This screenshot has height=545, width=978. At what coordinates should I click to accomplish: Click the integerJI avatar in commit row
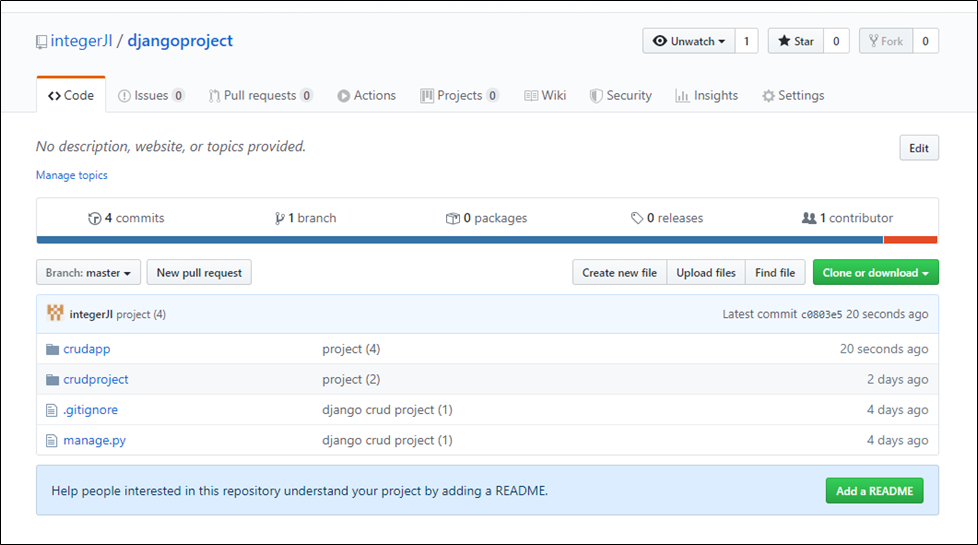point(56,313)
